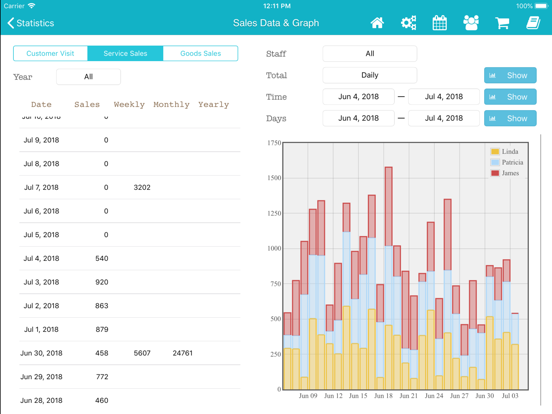Click the Linda yellow legend swatch
Screen dimensions: 552x414
(x=495, y=151)
